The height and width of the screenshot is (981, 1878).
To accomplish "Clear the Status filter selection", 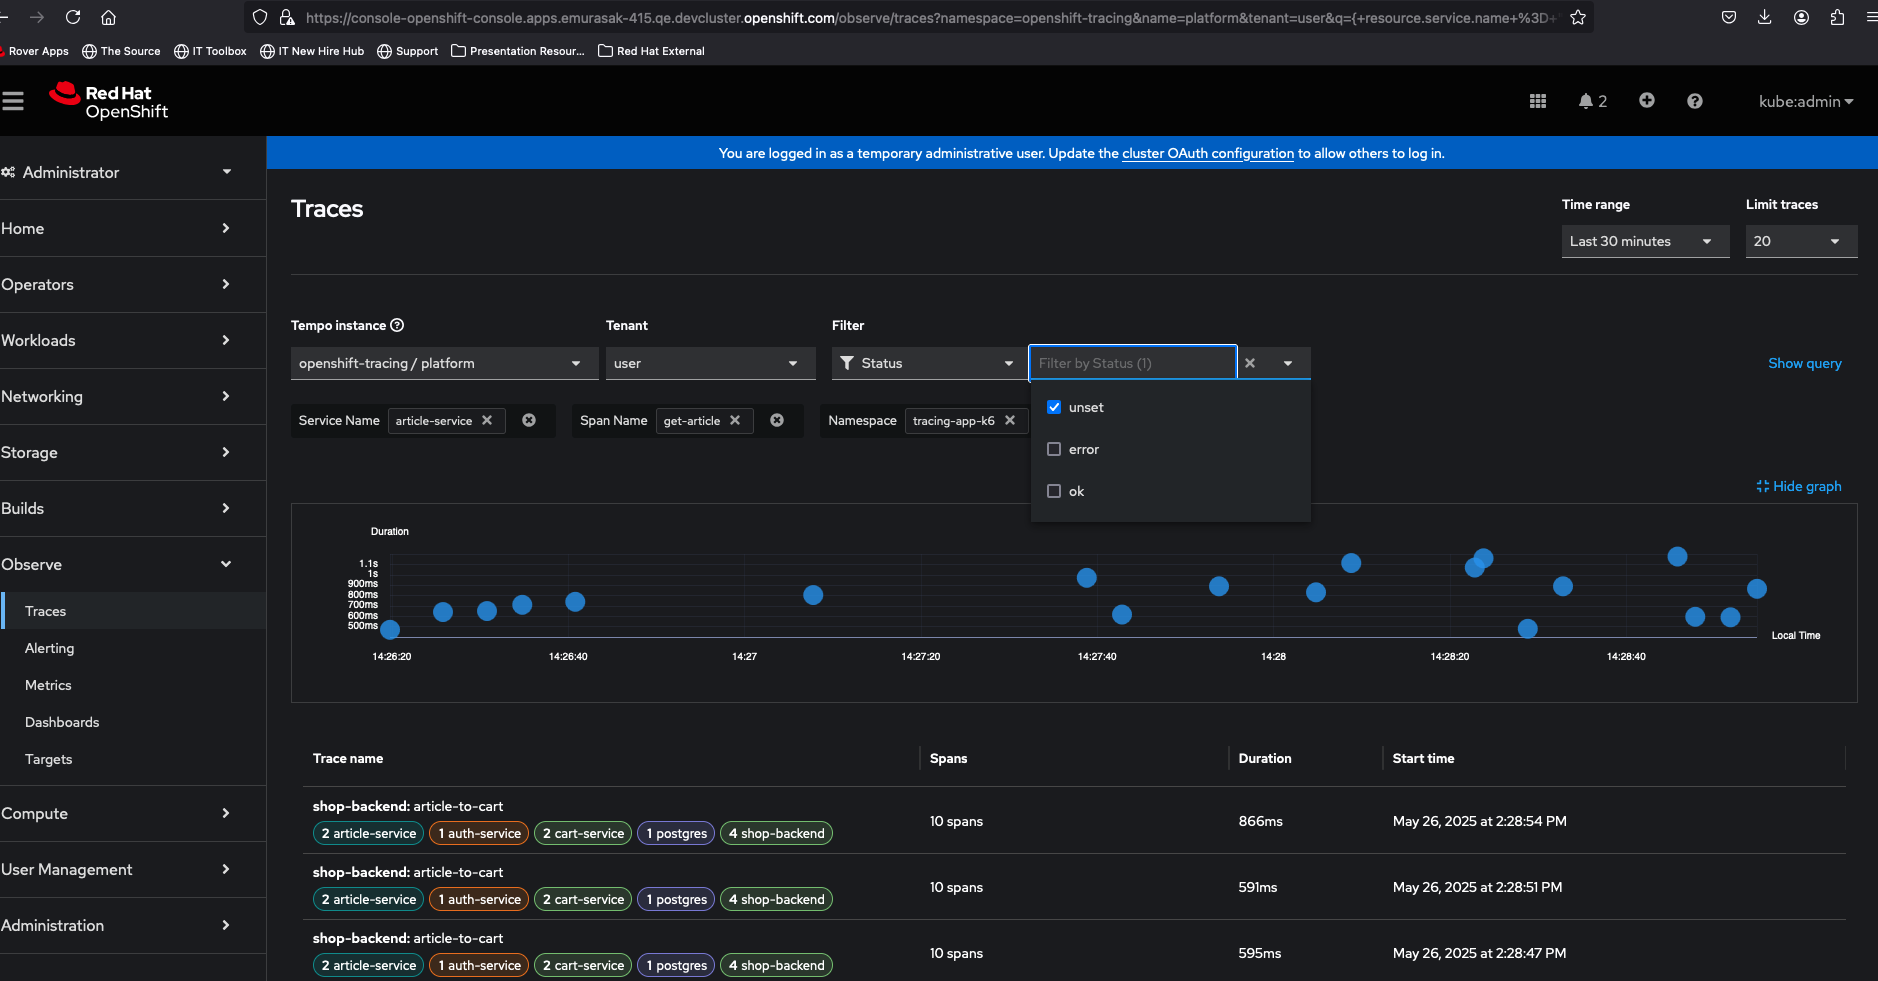I will coord(1250,363).
